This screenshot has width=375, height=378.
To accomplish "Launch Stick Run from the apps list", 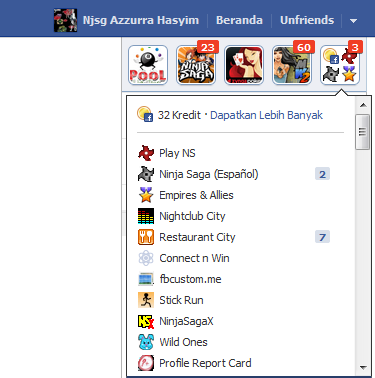I will [x=181, y=300].
